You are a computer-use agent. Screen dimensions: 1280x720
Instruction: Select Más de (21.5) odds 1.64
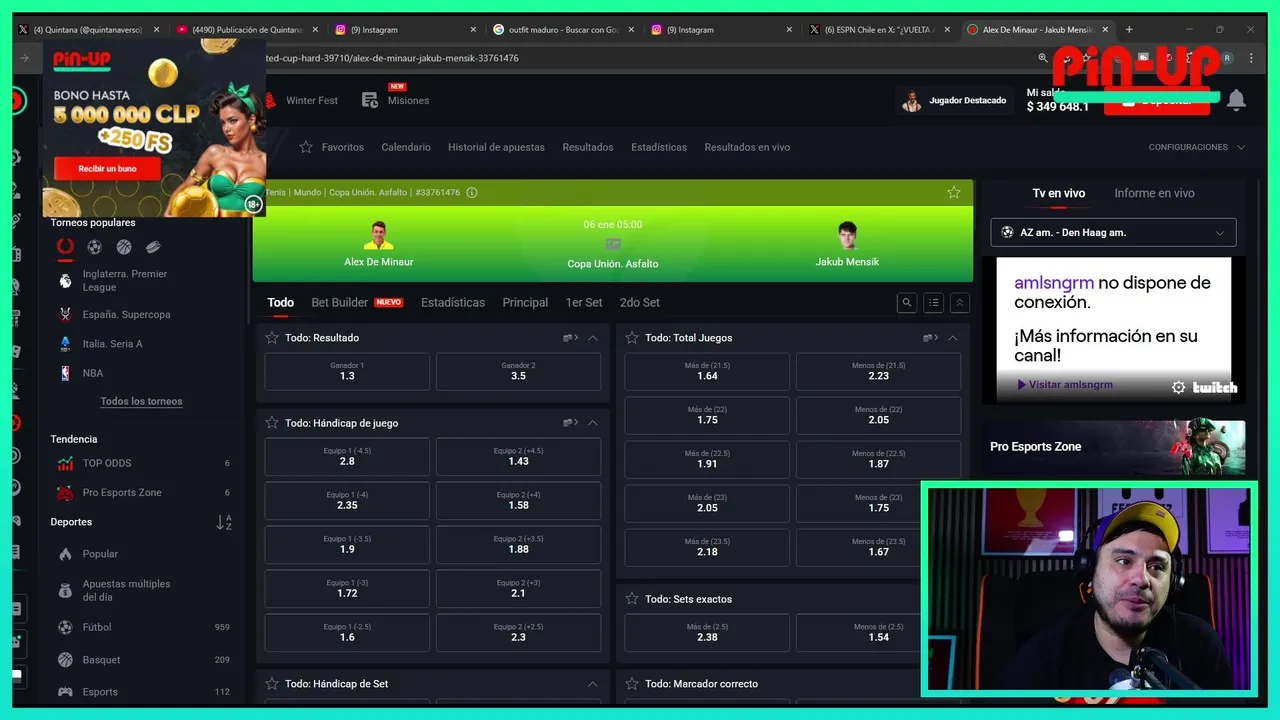point(707,371)
